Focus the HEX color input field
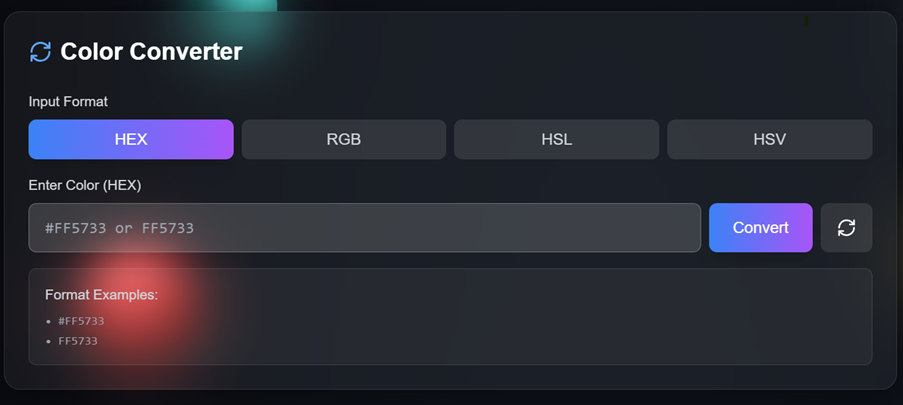This screenshot has width=903, height=405. pyautogui.click(x=364, y=228)
